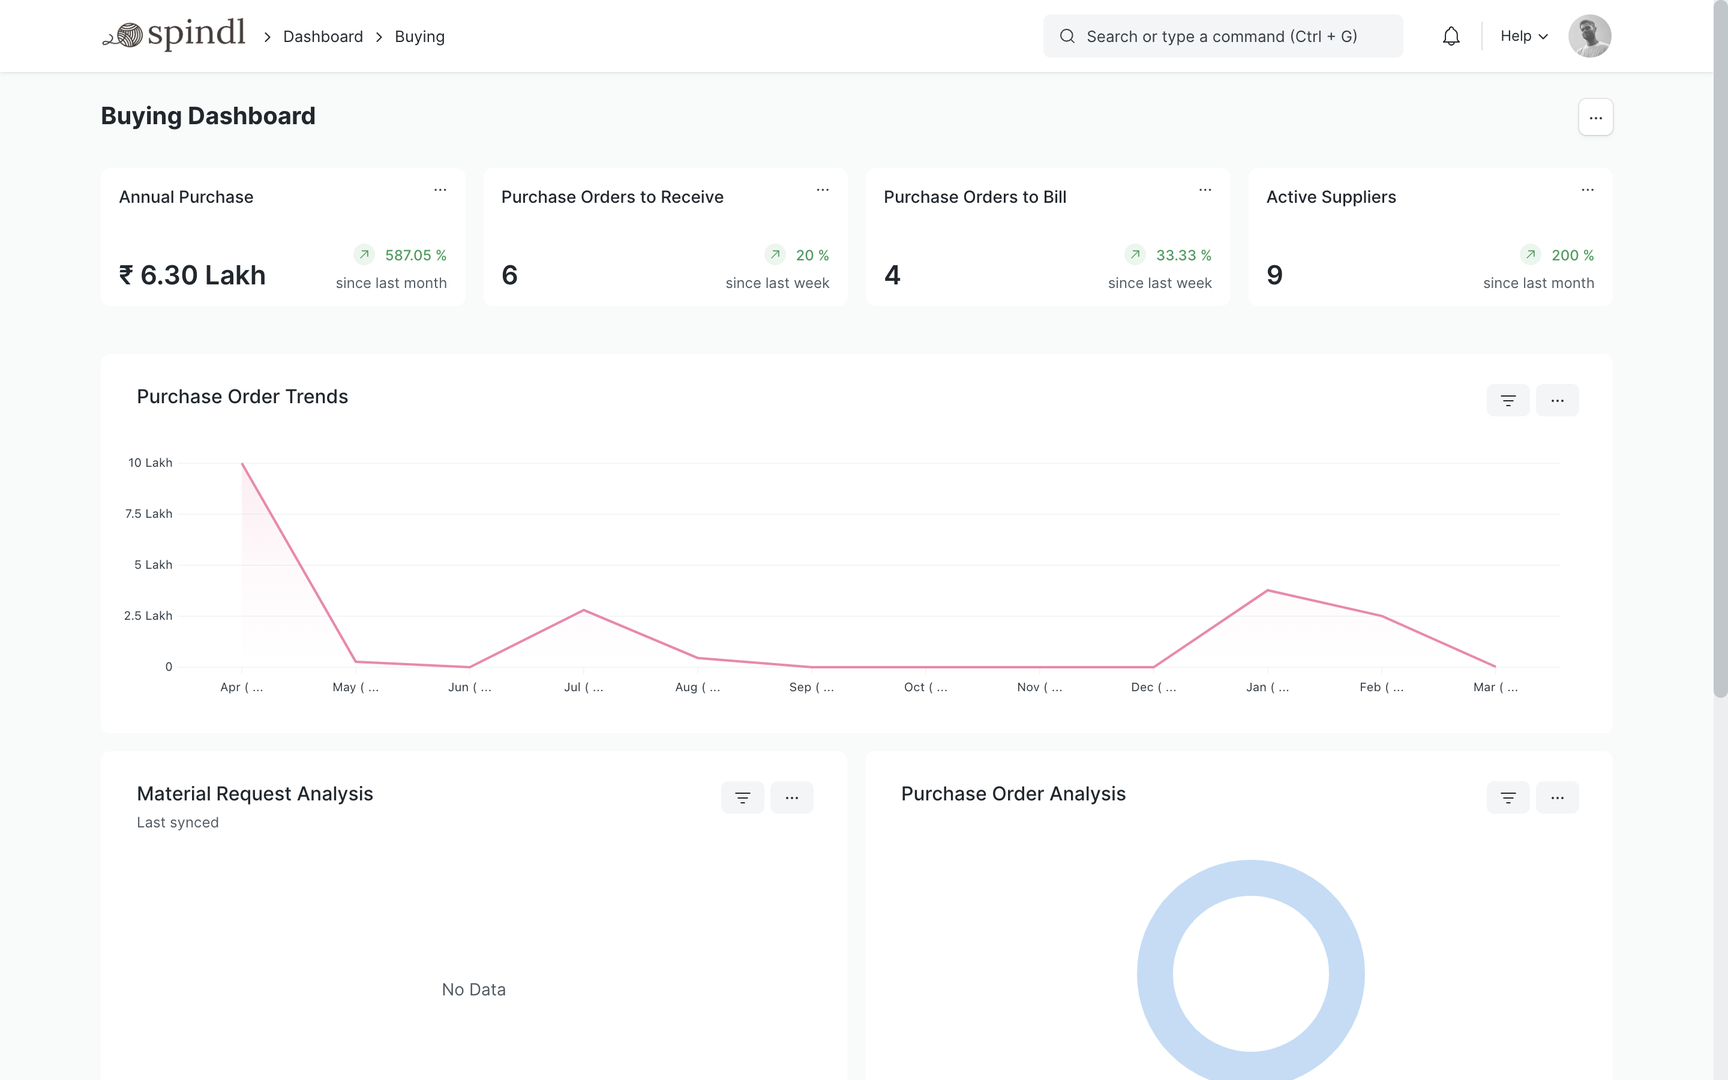Click Active Suppliers value 9
Screen dimensions: 1728x1080
tap(1274, 275)
